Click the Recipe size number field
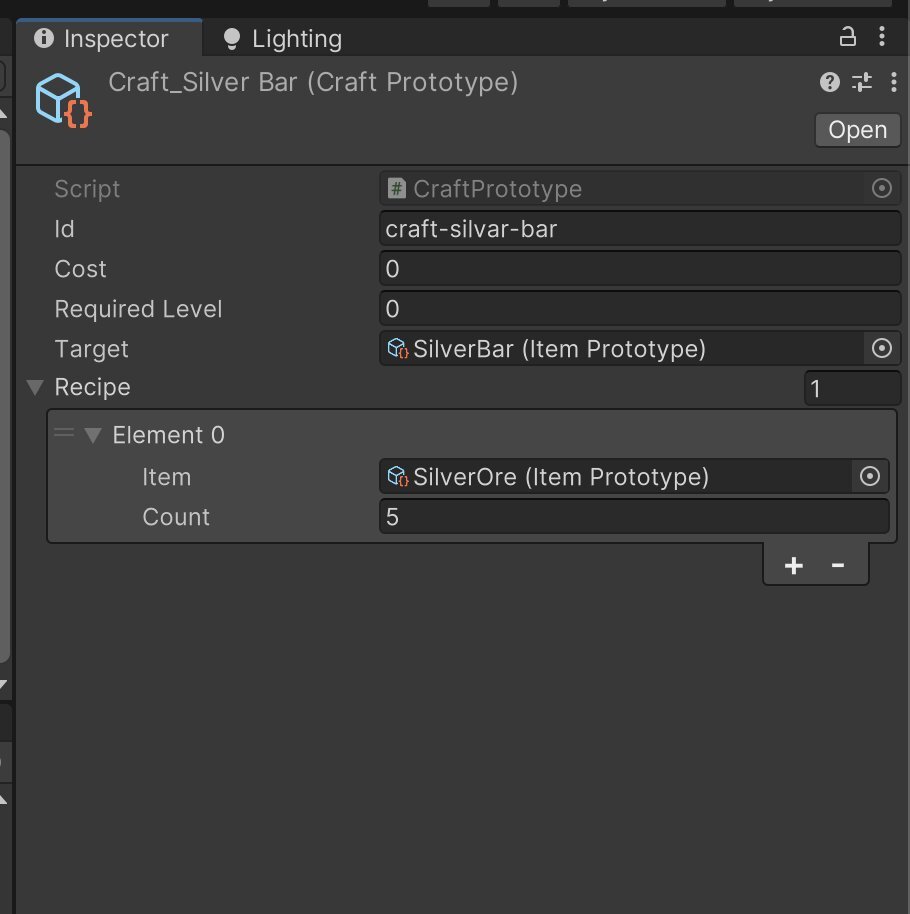The height and width of the screenshot is (914, 910). click(x=852, y=388)
